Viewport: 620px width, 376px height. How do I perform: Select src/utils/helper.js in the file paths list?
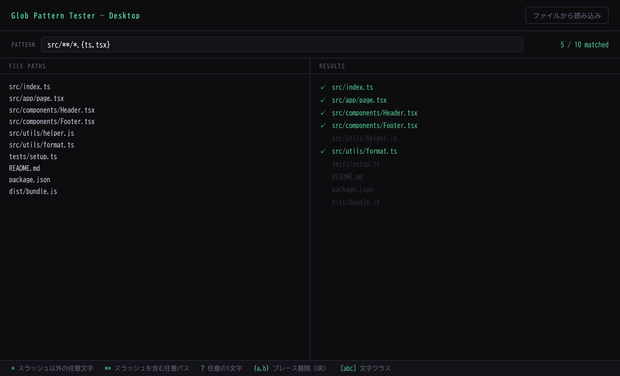click(x=42, y=133)
